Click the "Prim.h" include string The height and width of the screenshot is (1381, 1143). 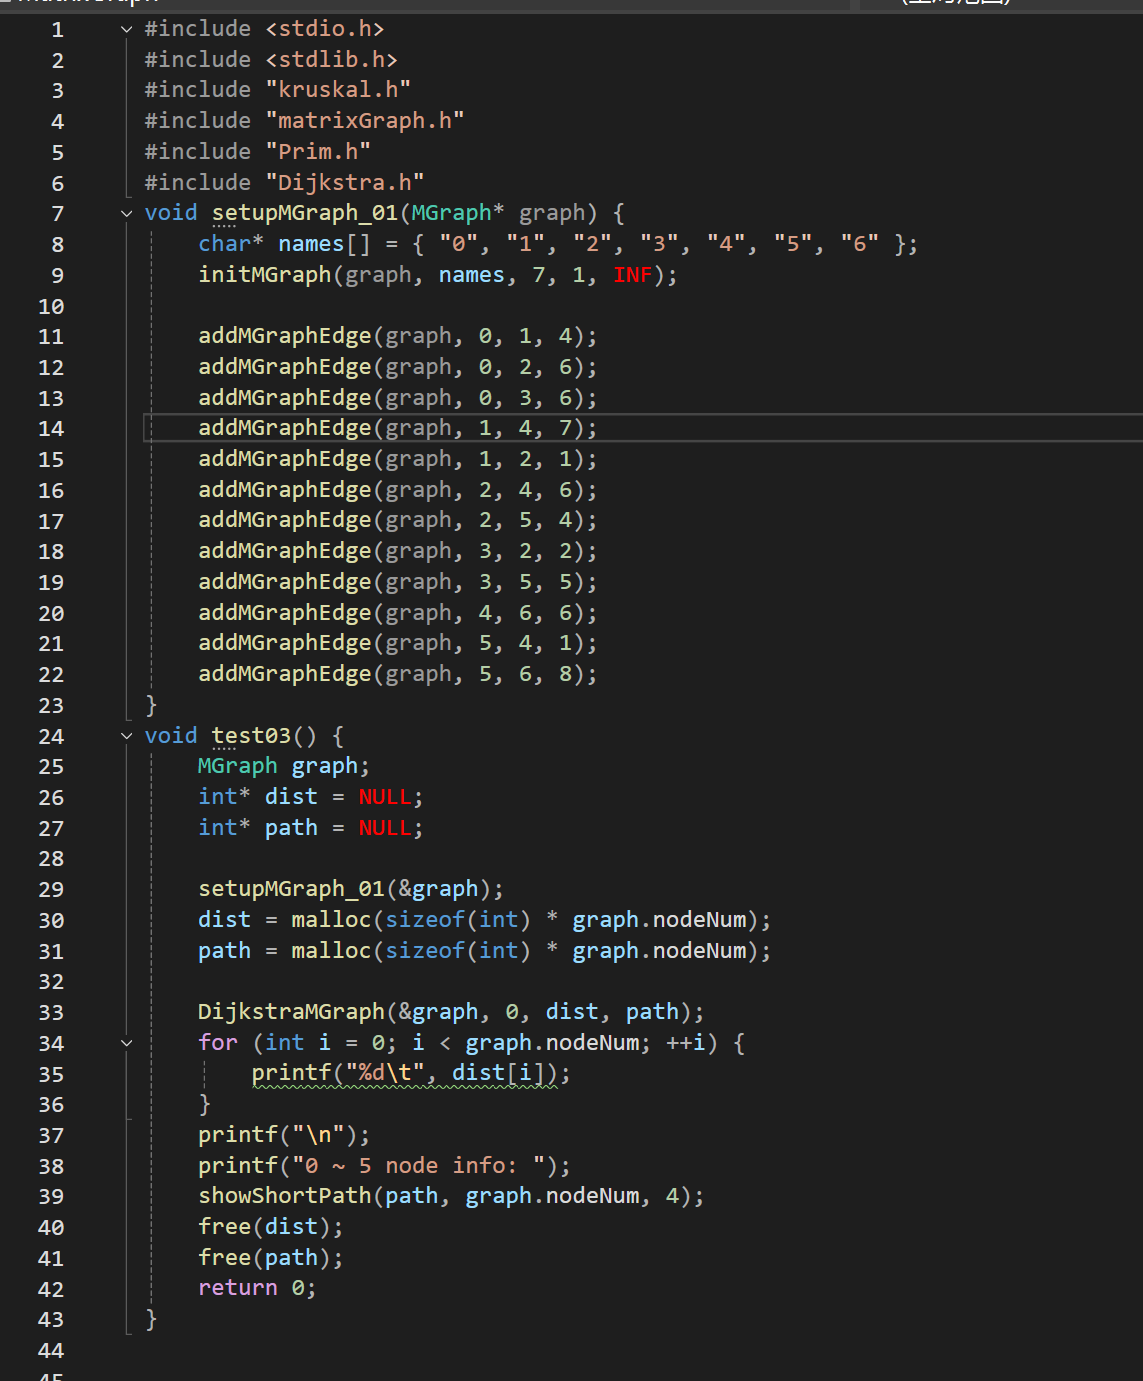pos(318,152)
